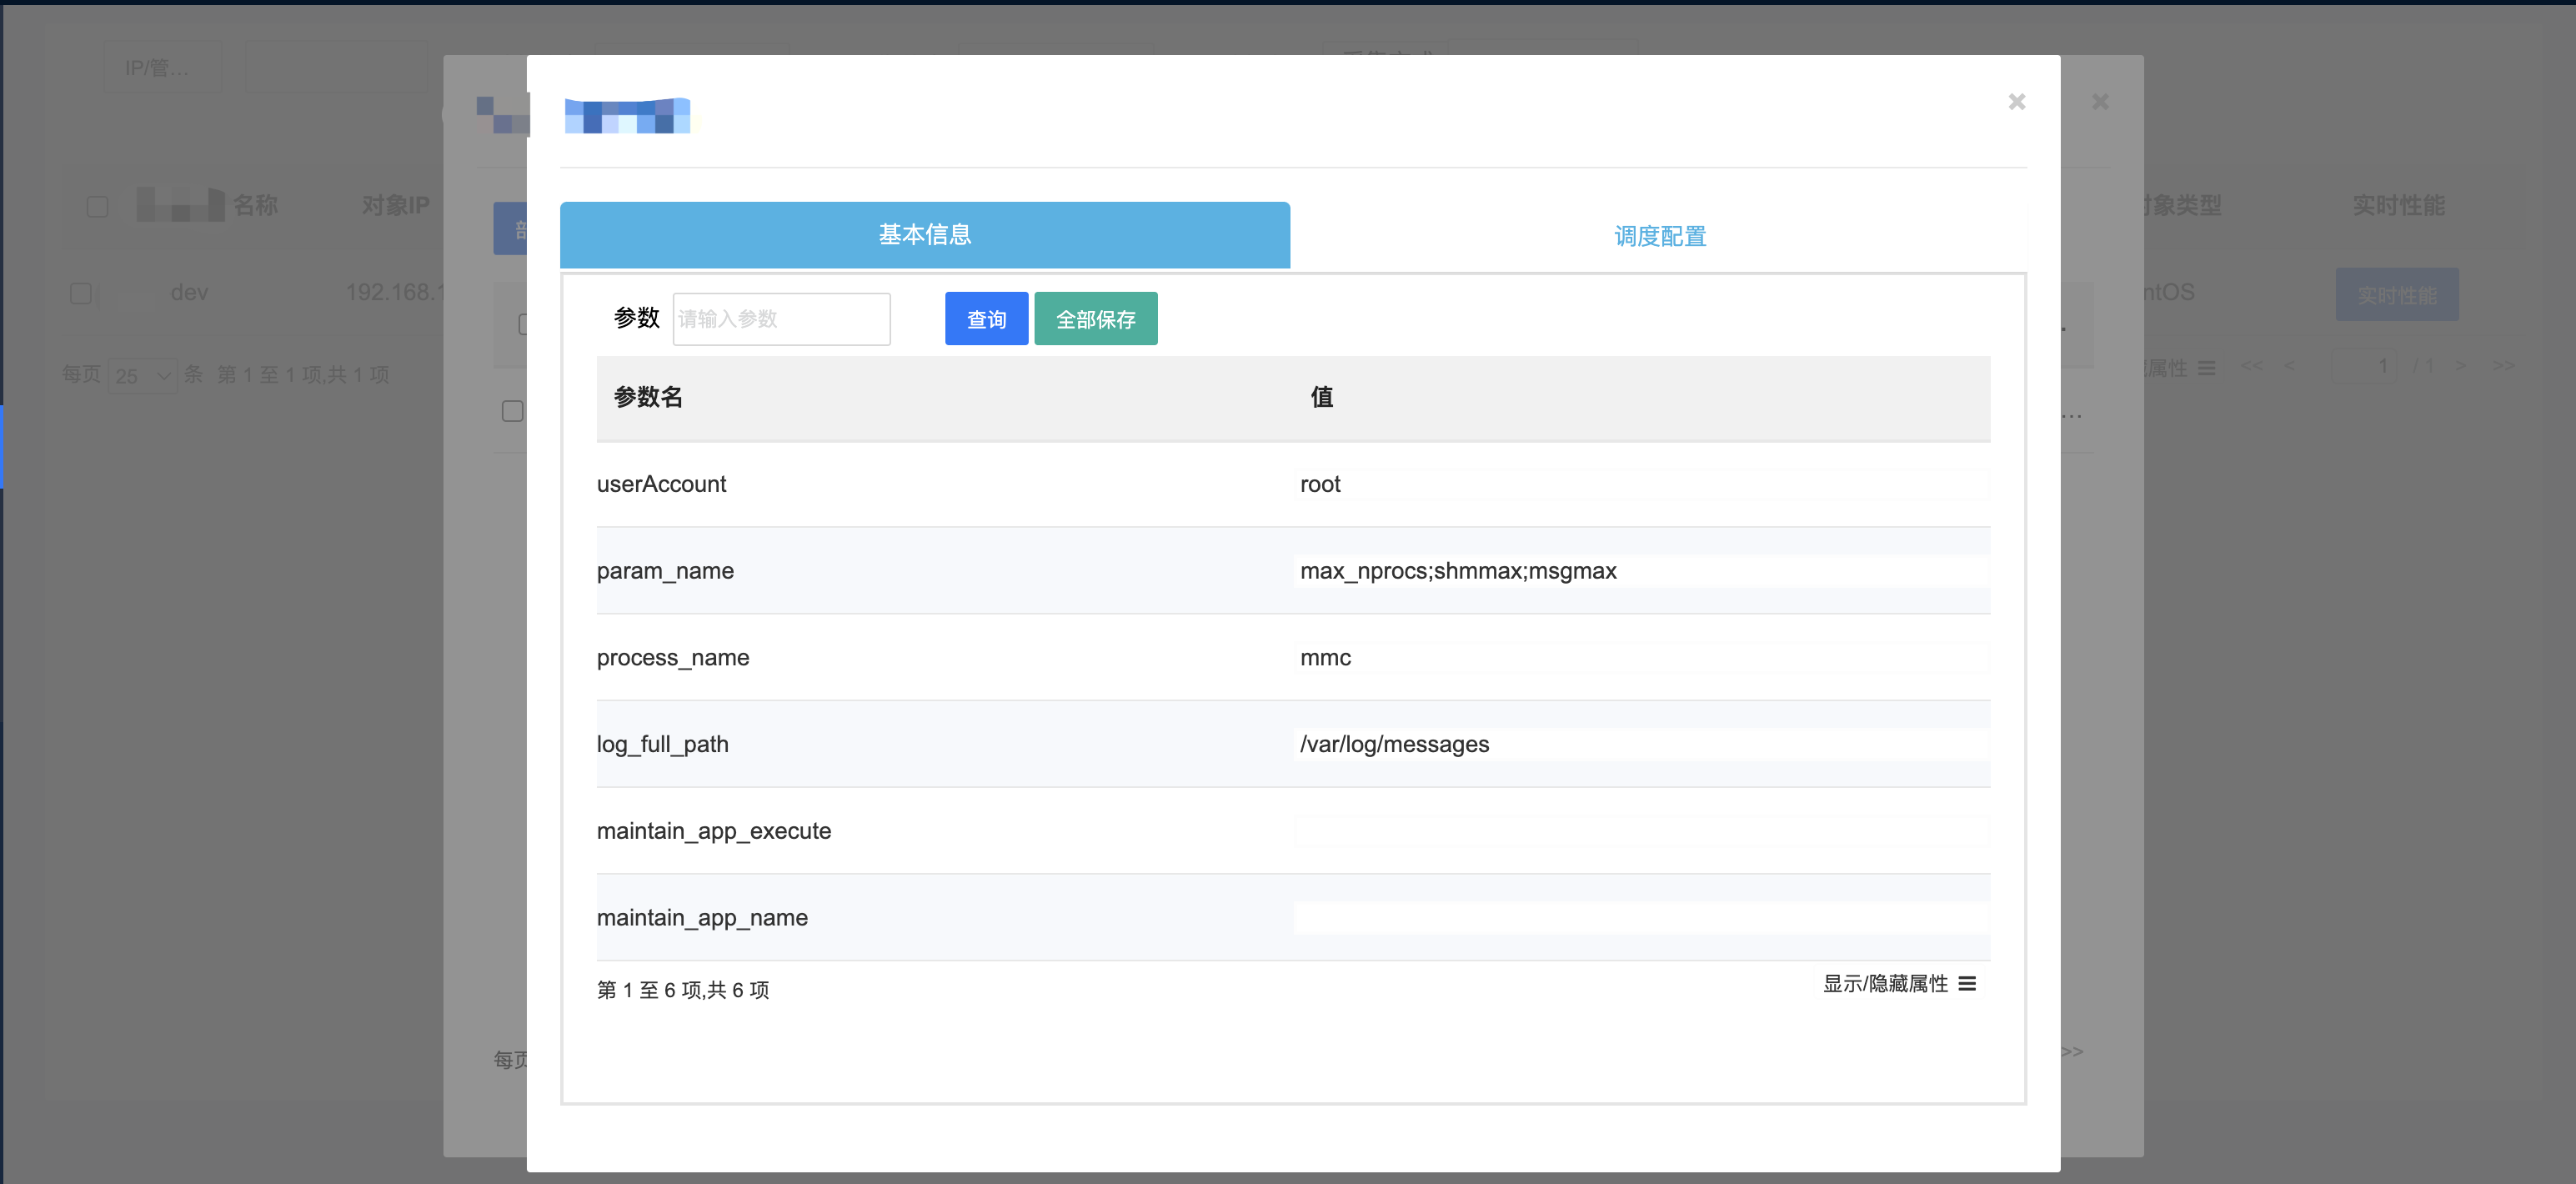2576x1184 pixels.
Task: Toggle checkbox for dev row
Action: 81,293
